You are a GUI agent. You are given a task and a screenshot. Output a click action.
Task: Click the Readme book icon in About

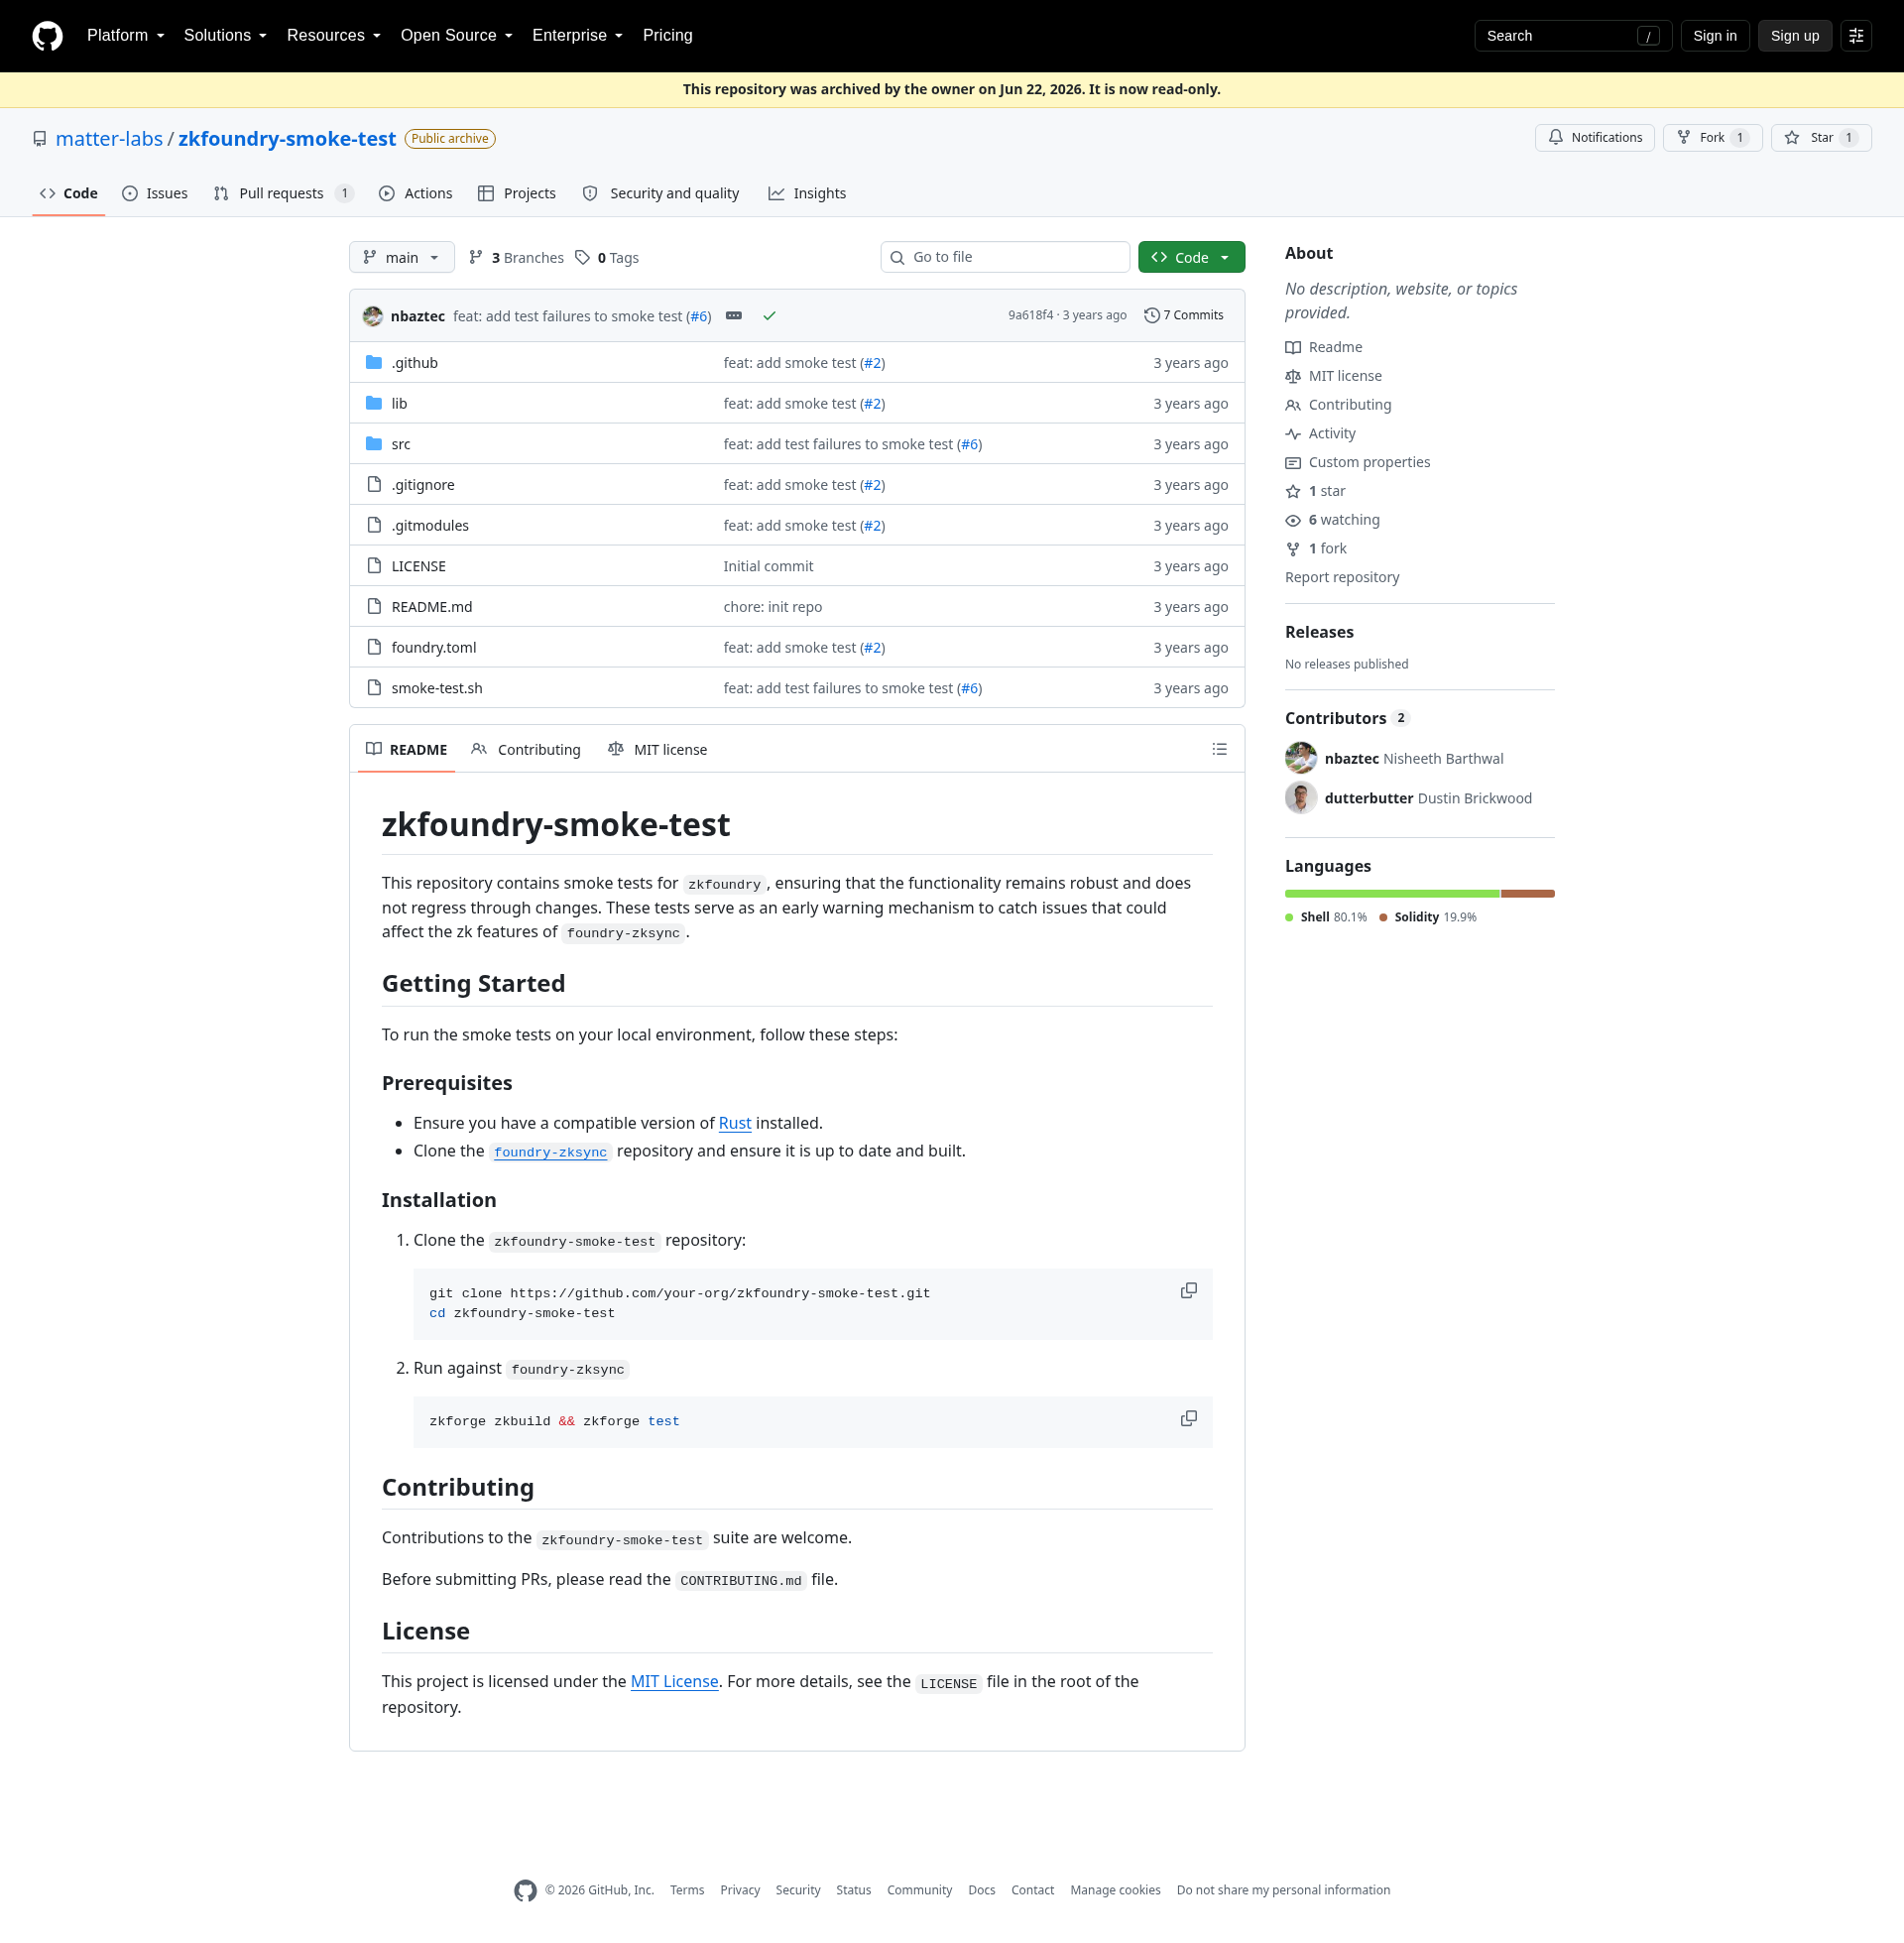tap(1293, 348)
